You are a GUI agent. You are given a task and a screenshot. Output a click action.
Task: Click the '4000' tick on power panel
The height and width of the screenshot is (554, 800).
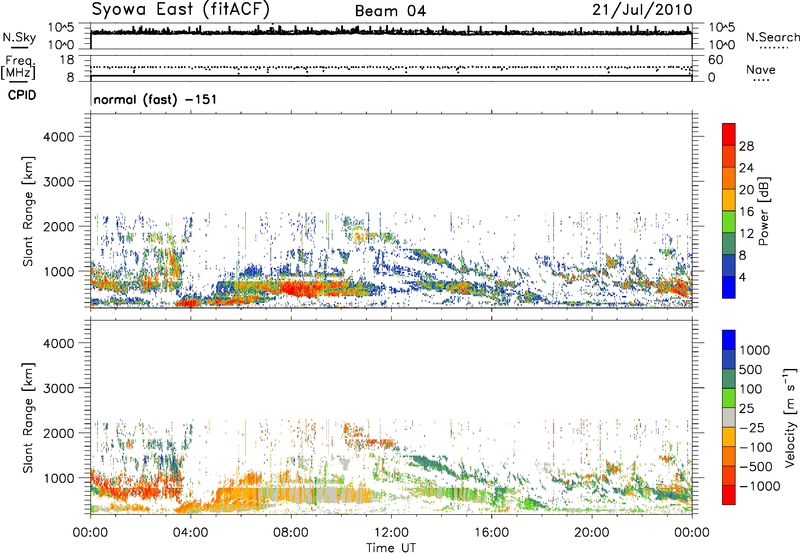(x=58, y=137)
